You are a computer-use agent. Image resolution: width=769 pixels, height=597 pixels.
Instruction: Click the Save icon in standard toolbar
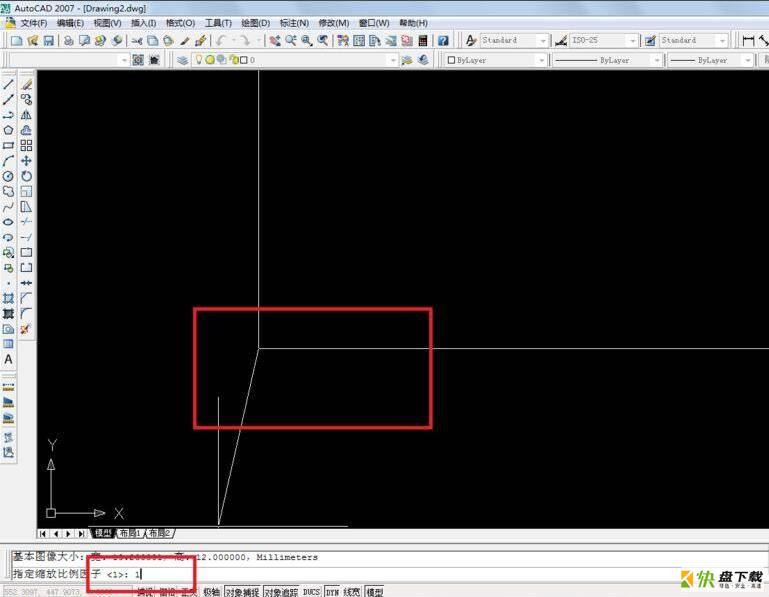(x=49, y=41)
